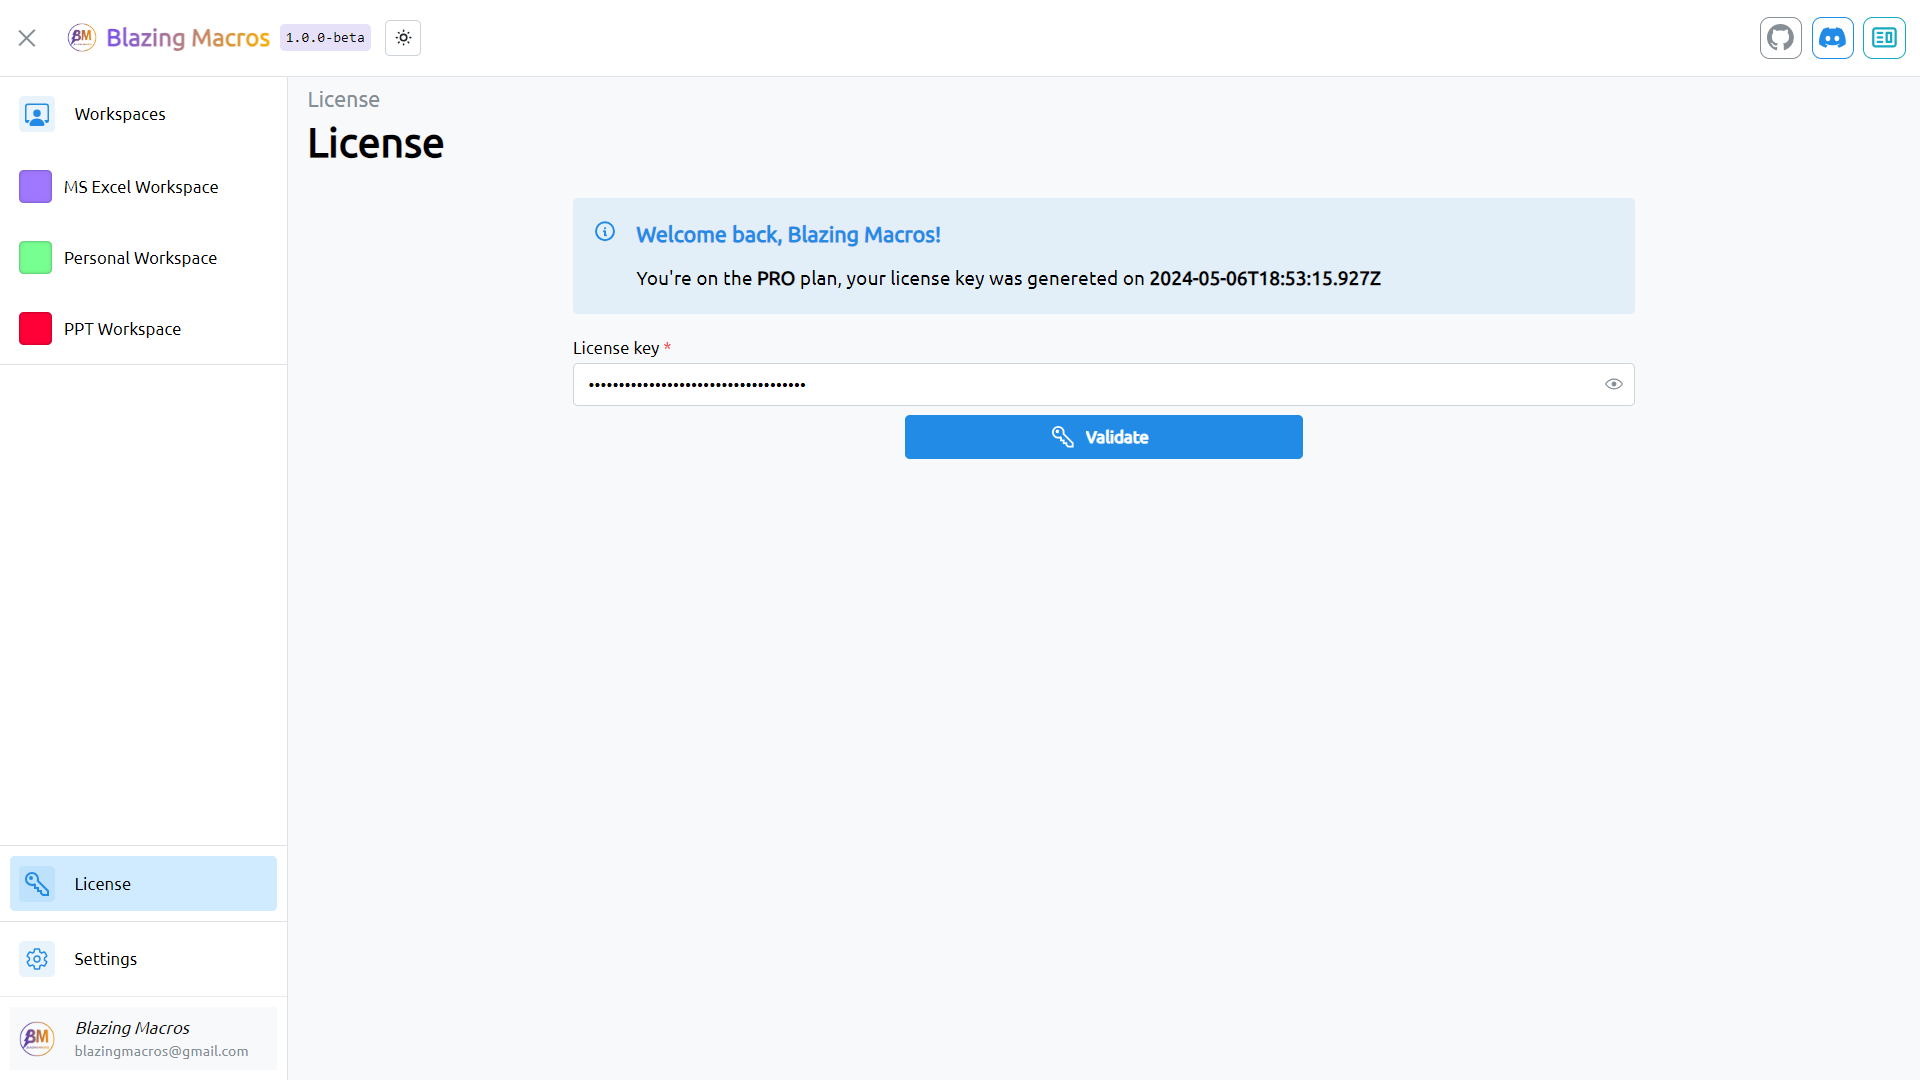Select Personal Workspace

coord(143,258)
